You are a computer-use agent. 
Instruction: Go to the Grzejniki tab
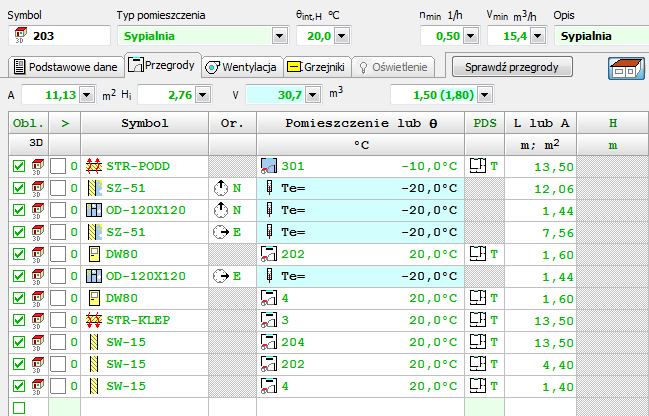click(317, 67)
